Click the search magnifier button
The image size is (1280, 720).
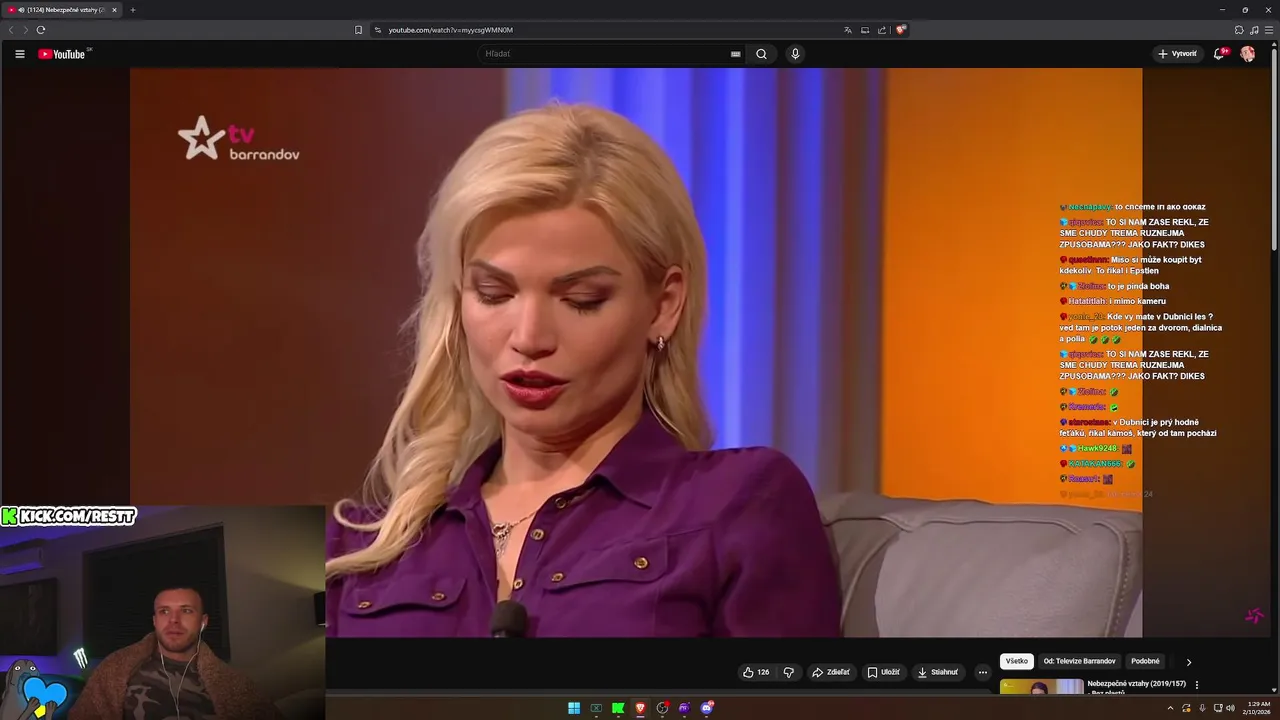(x=761, y=54)
